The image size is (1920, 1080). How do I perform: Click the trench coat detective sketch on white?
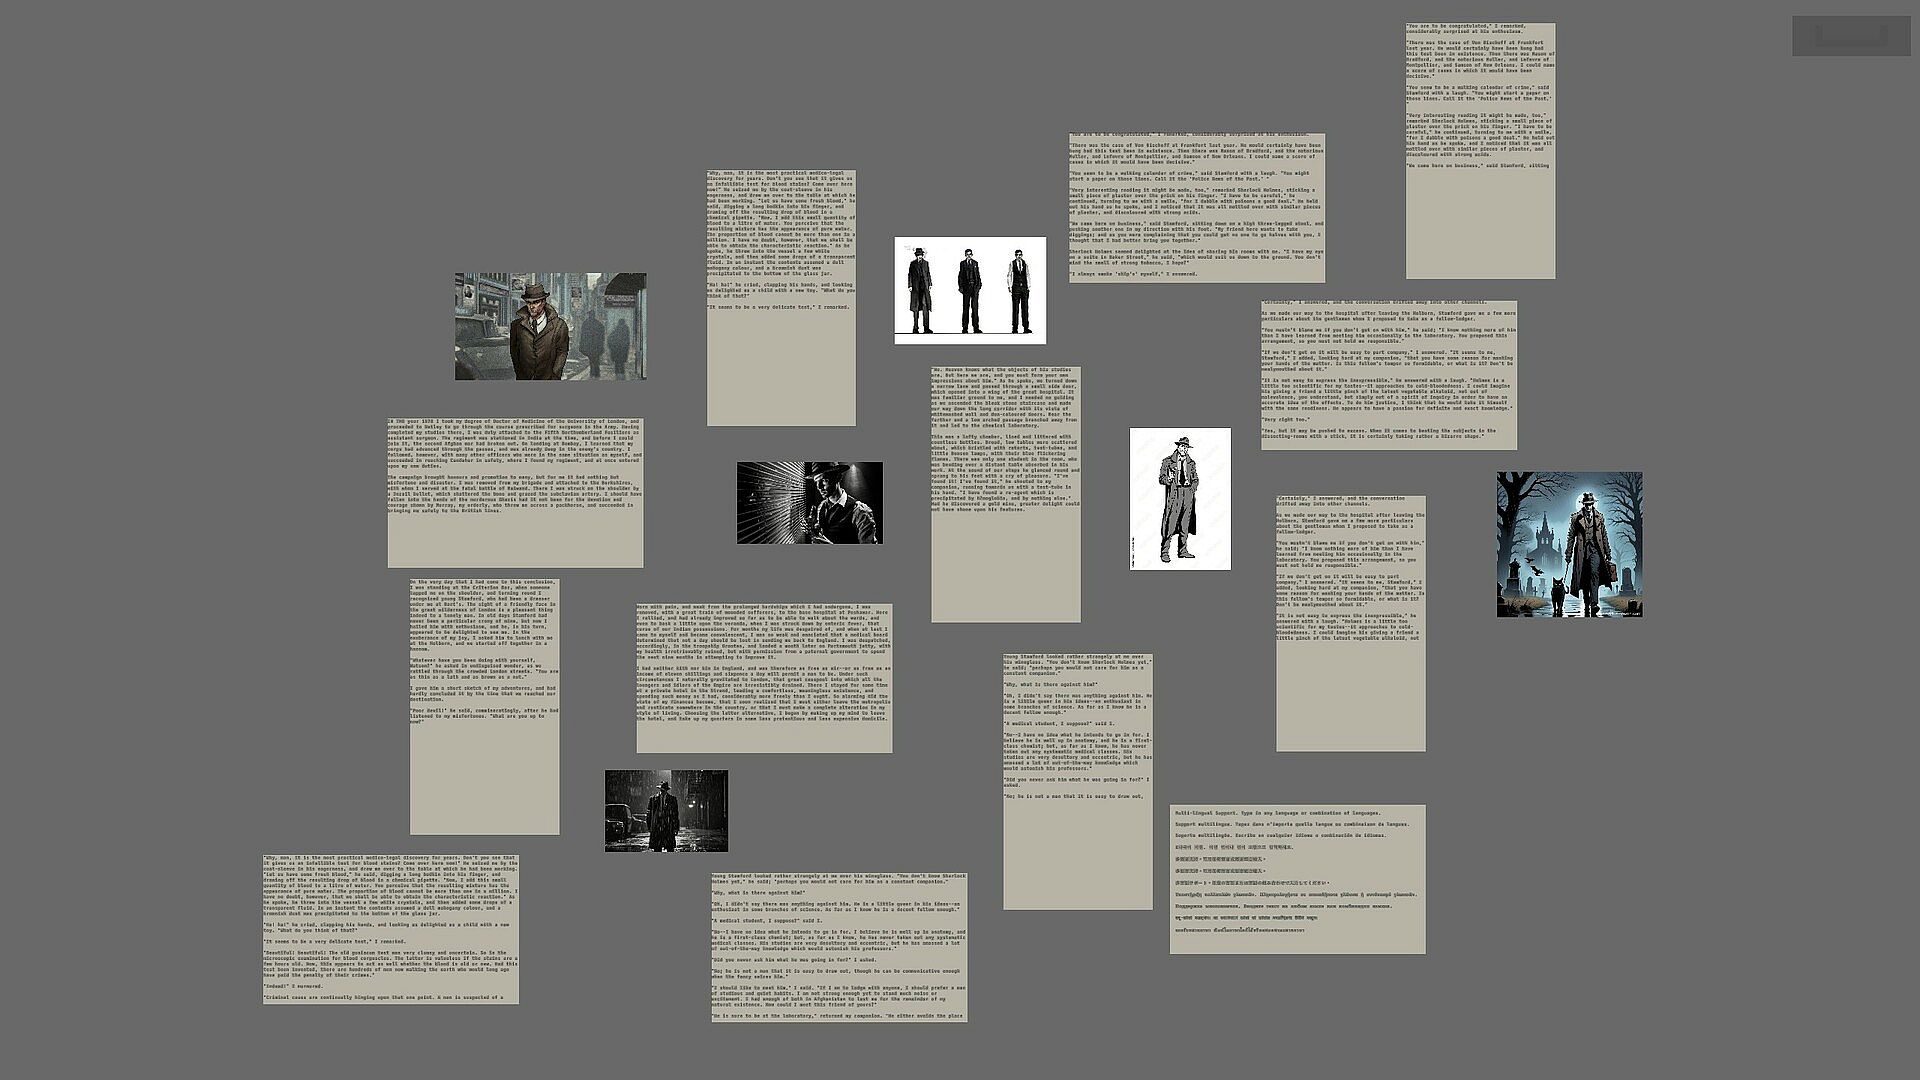1180,499
